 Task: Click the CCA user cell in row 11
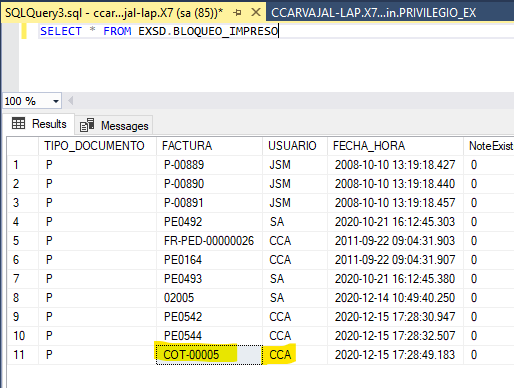(x=295, y=355)
